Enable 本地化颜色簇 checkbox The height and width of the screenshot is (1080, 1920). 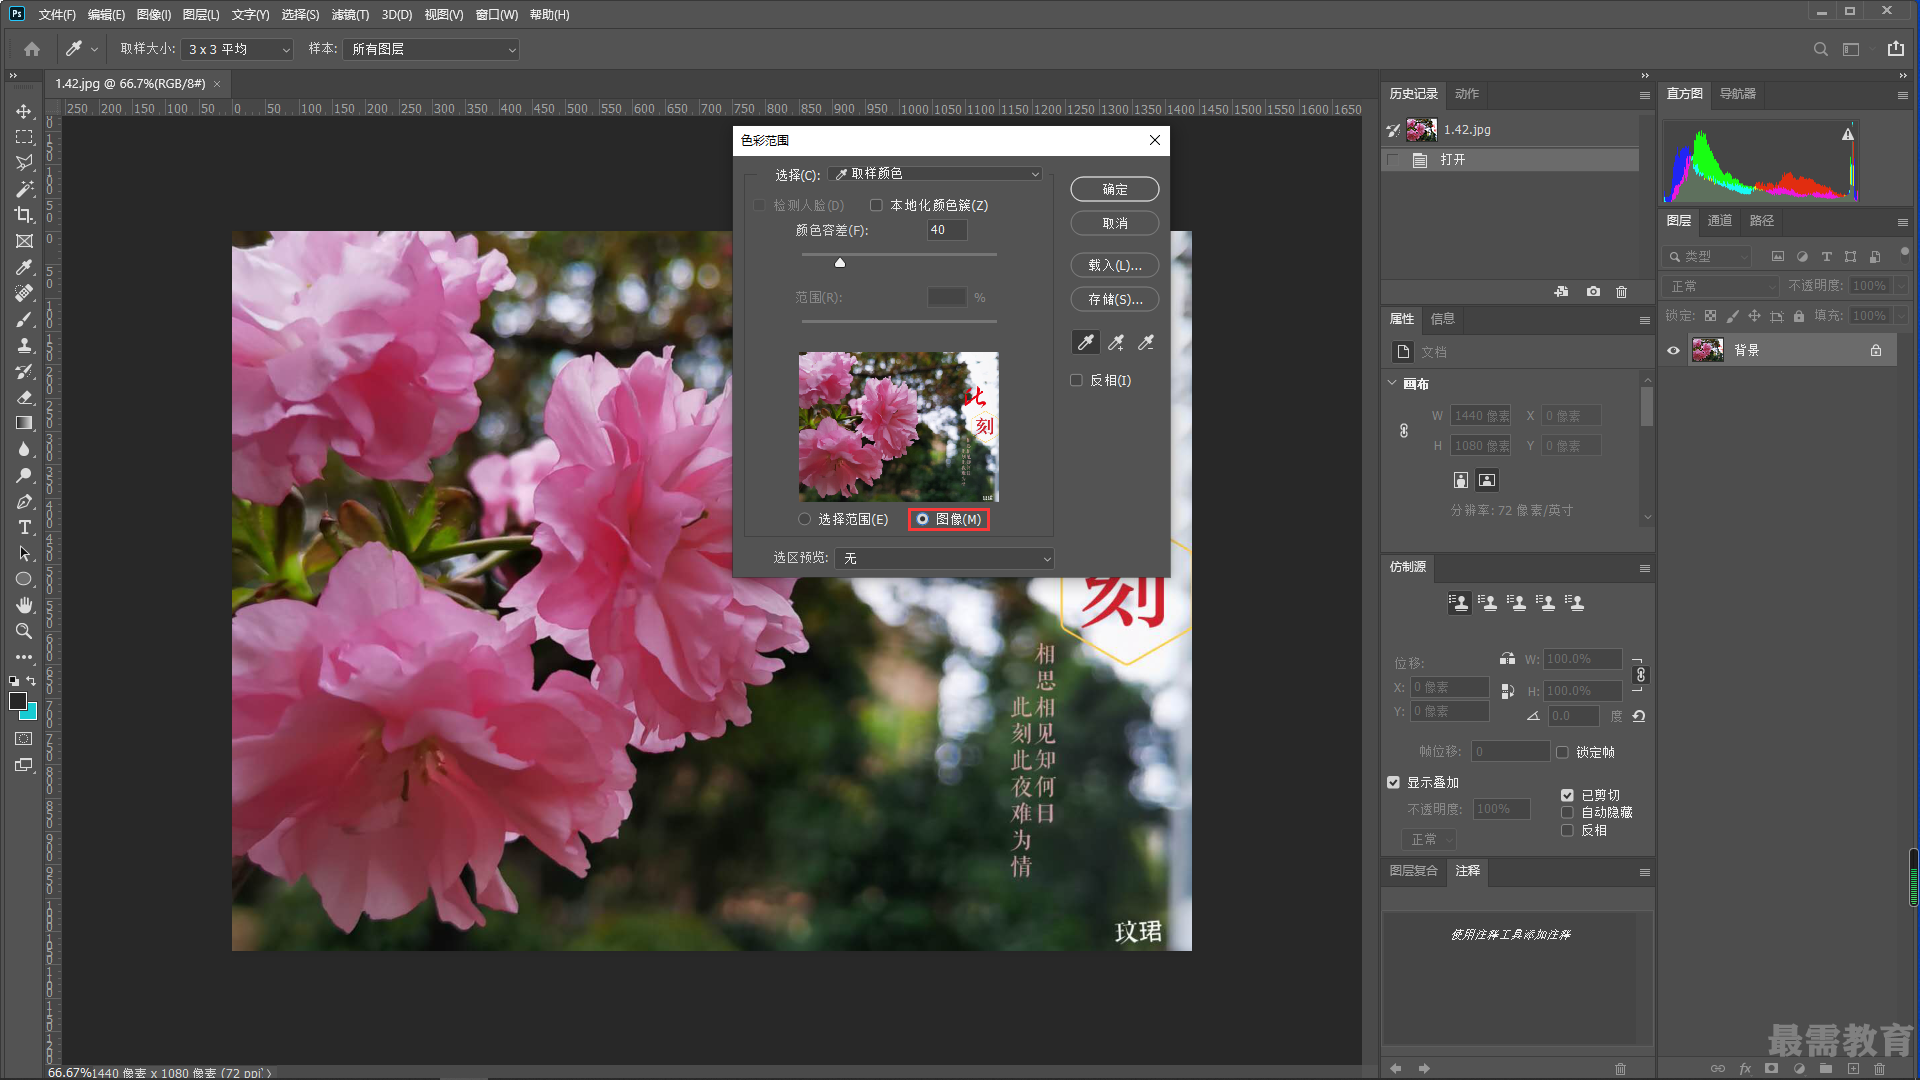(876, 205)
